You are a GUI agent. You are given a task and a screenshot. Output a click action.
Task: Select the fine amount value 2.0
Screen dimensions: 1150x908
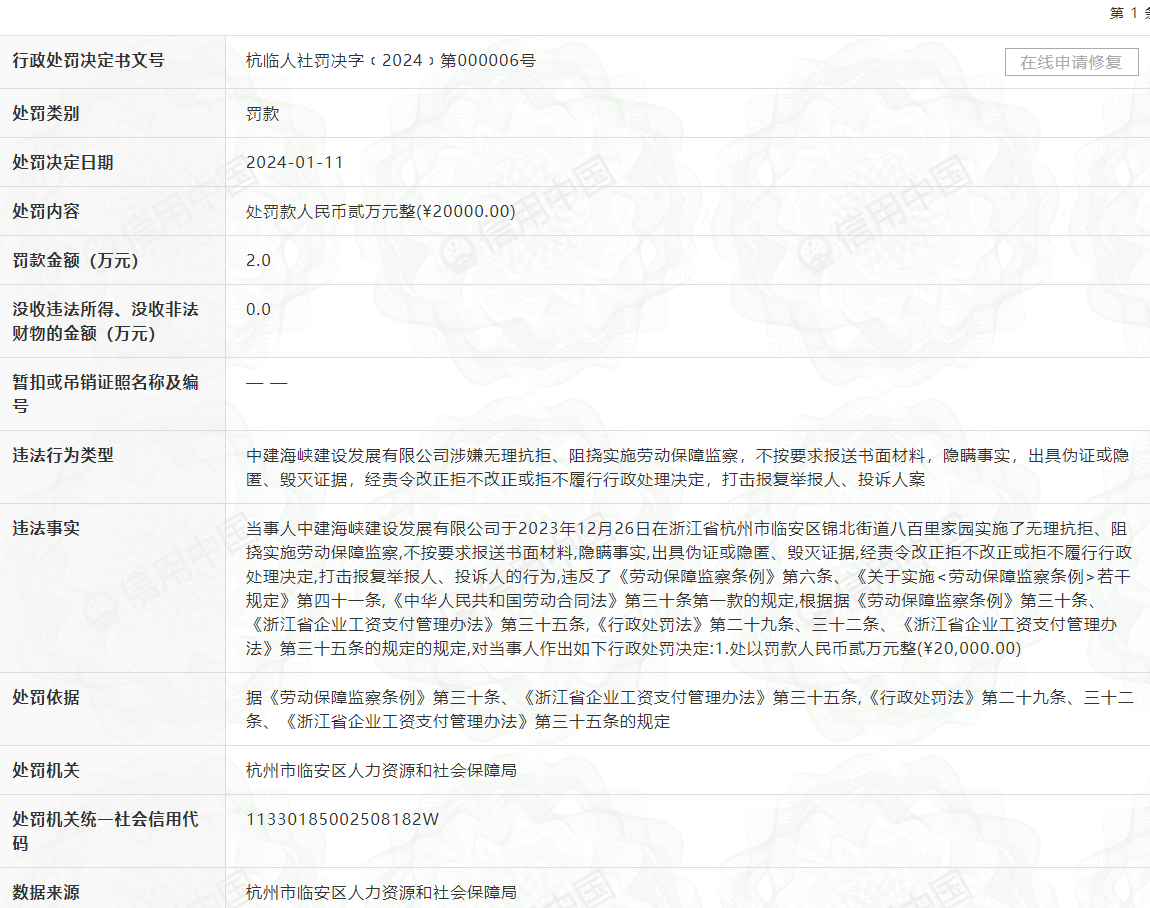258,260
